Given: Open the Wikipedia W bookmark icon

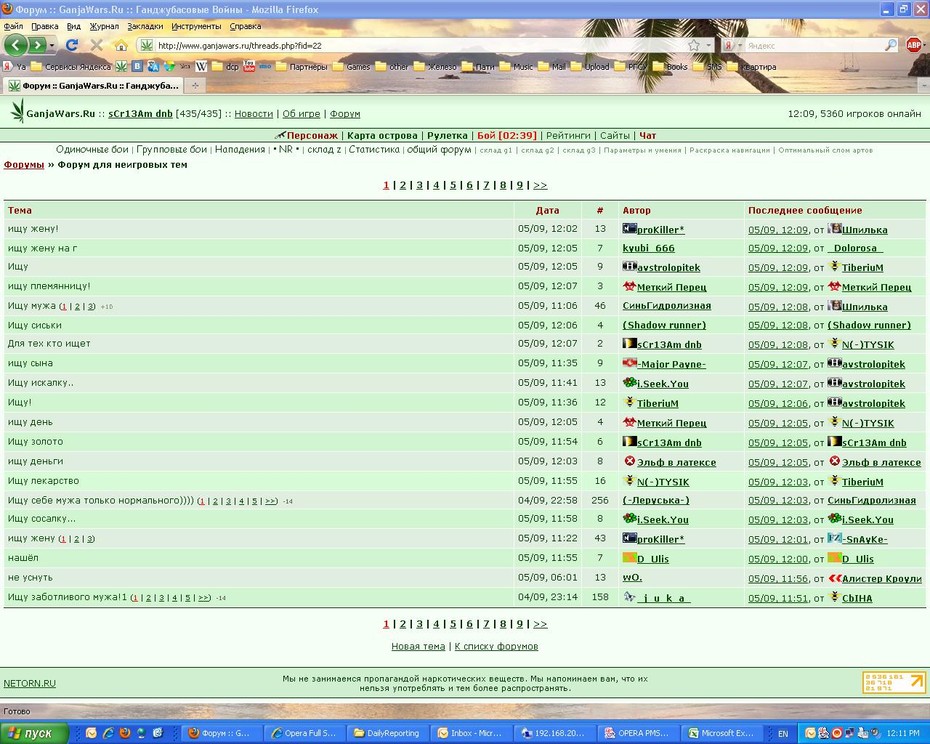Looking at the screenshot, I should point(202,66).
